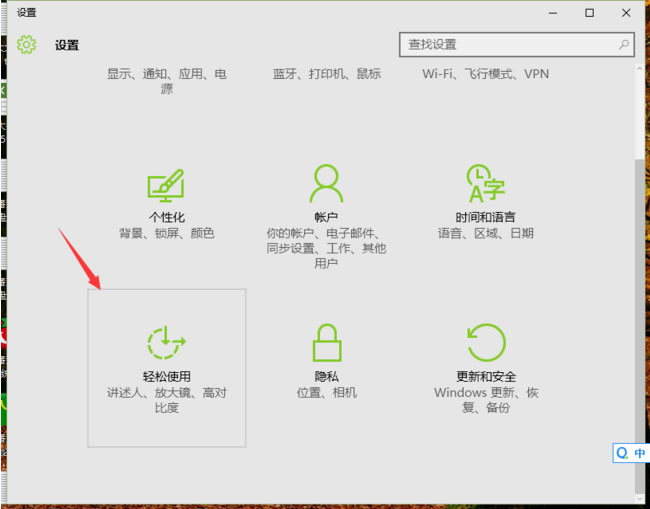Click the 时间和语言 label
This screenshot has height=509, width=650.
[x=485, y=217]
